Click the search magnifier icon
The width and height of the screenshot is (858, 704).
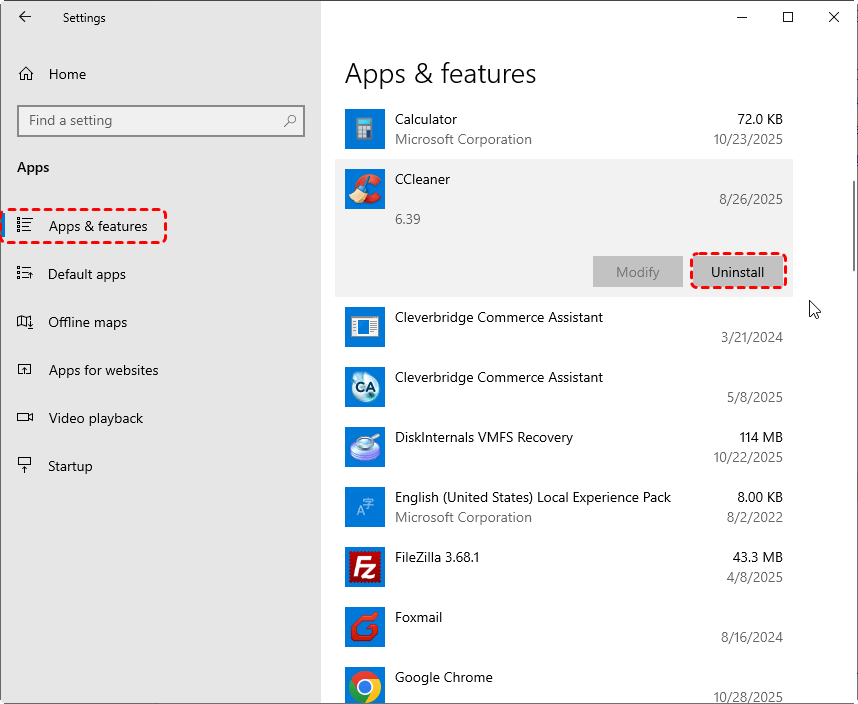pos(290,121)
